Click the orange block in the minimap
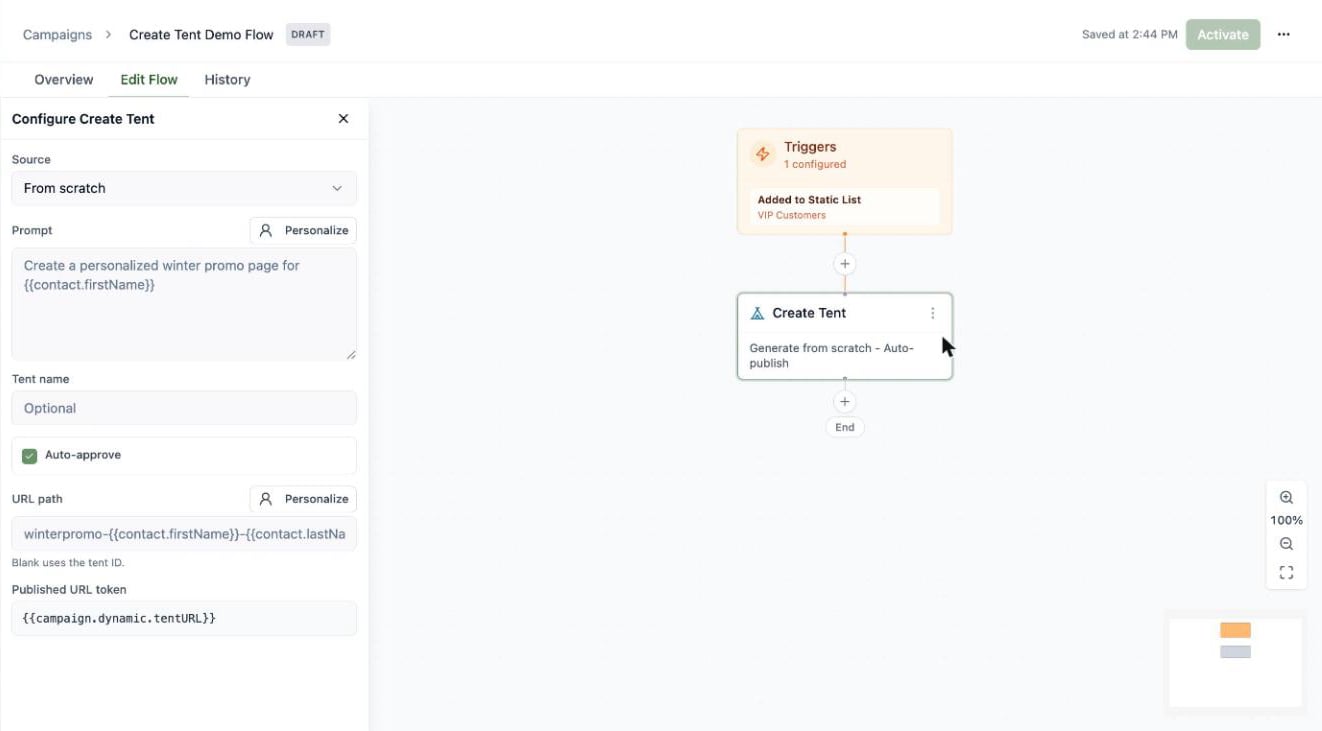 click(1235, 630)
